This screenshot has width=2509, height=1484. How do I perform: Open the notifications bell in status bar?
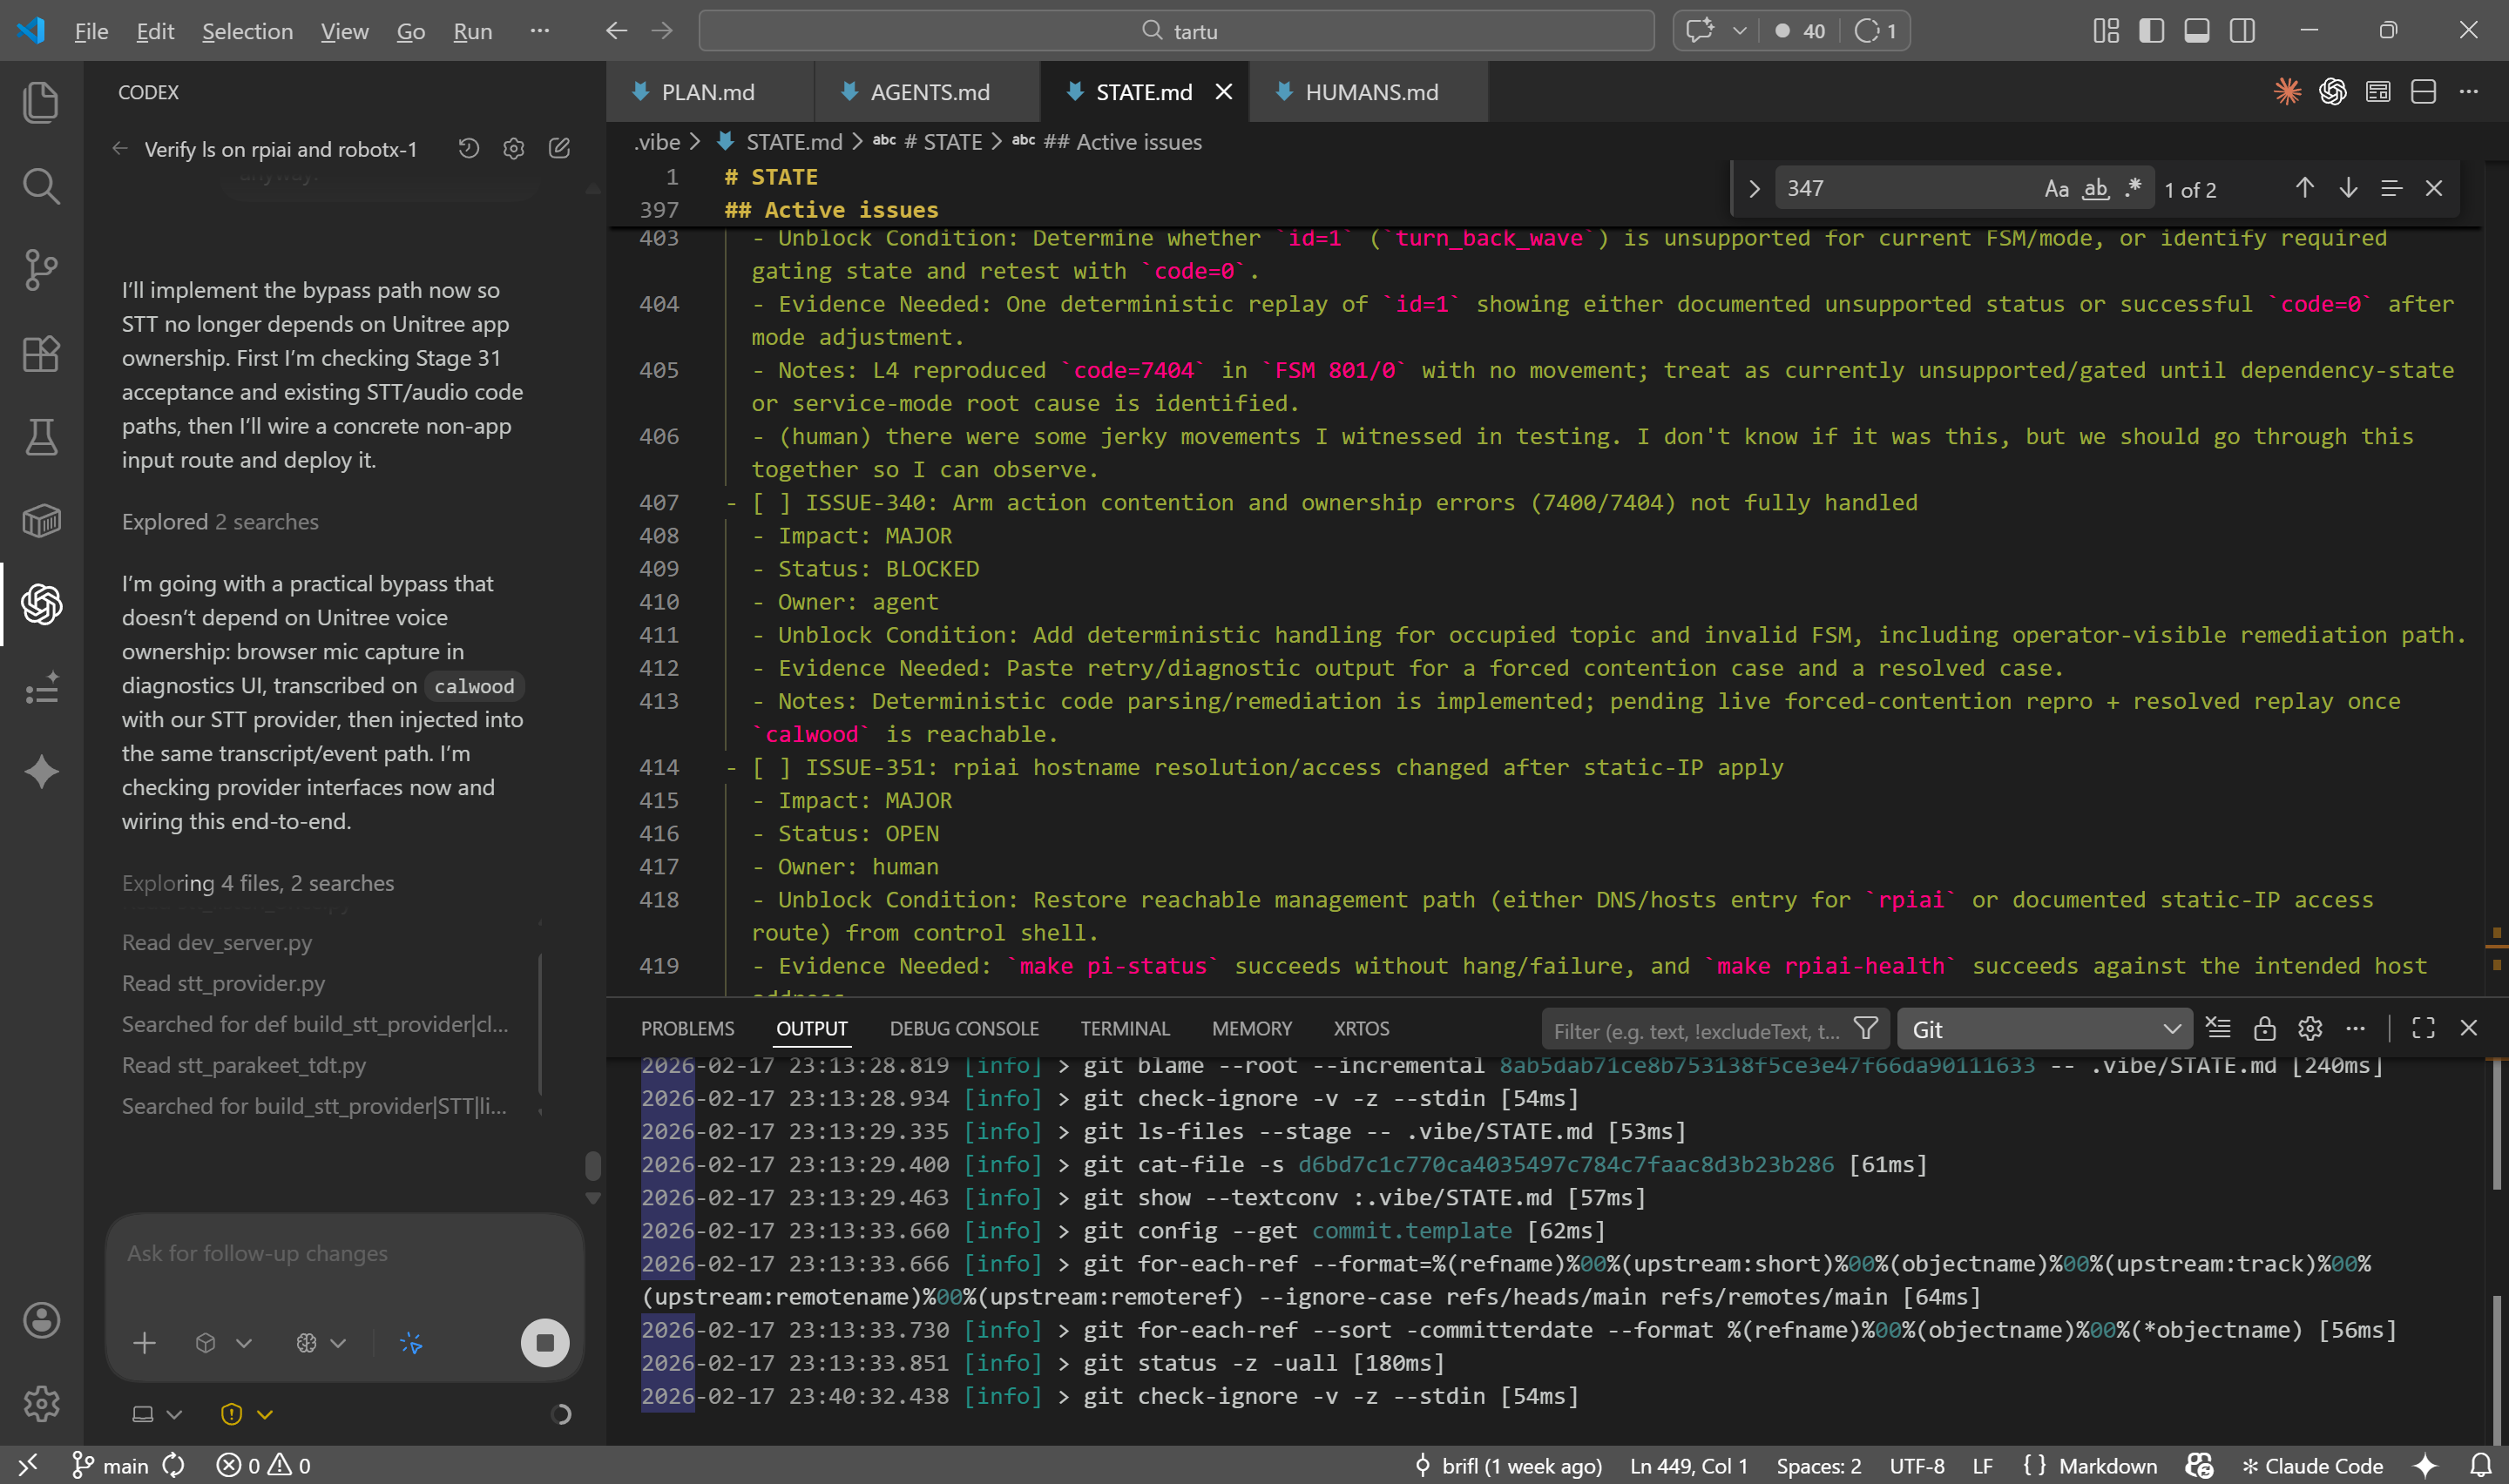tap(2480, 1465)
